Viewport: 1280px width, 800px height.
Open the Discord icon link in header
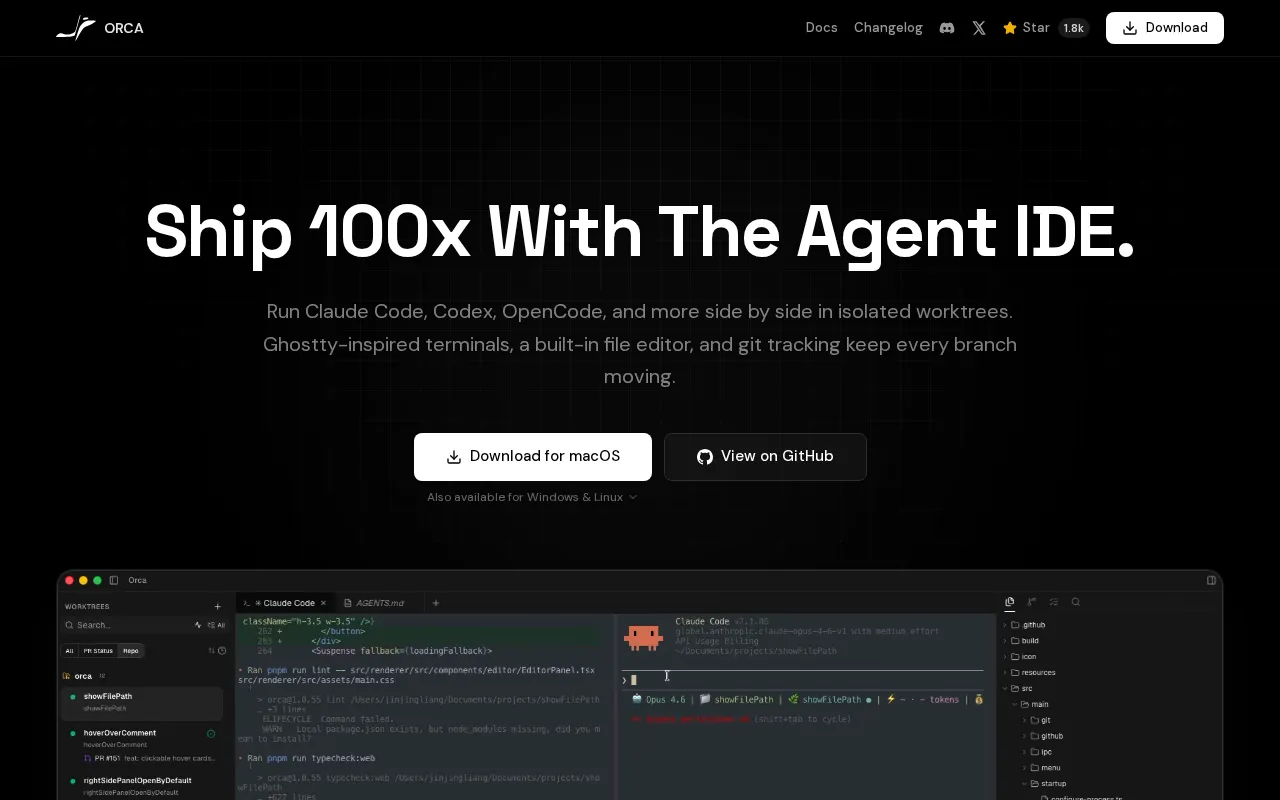(947, 28)
